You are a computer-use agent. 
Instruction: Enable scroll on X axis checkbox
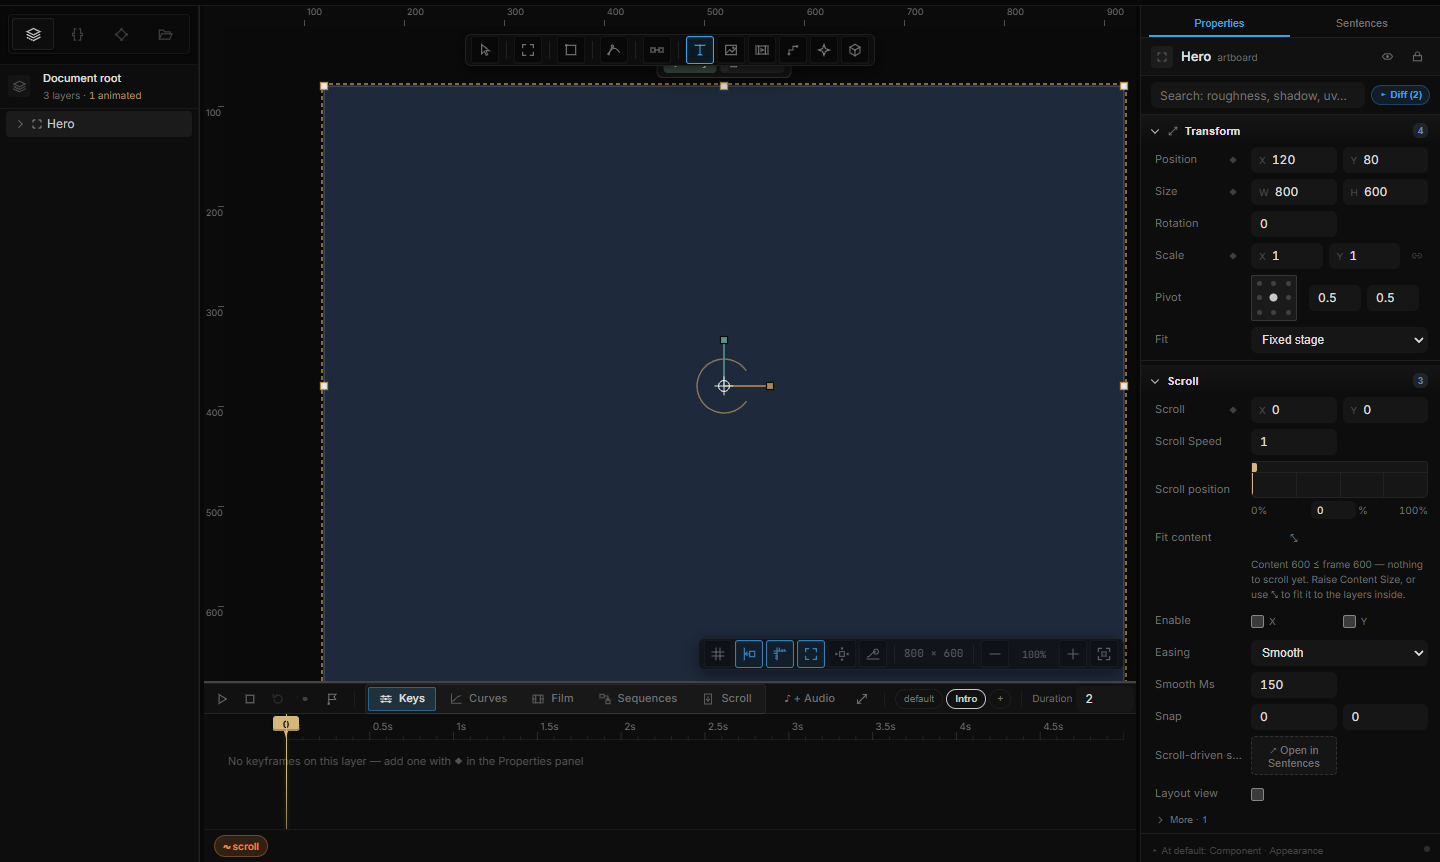(x=1258, y=621)
